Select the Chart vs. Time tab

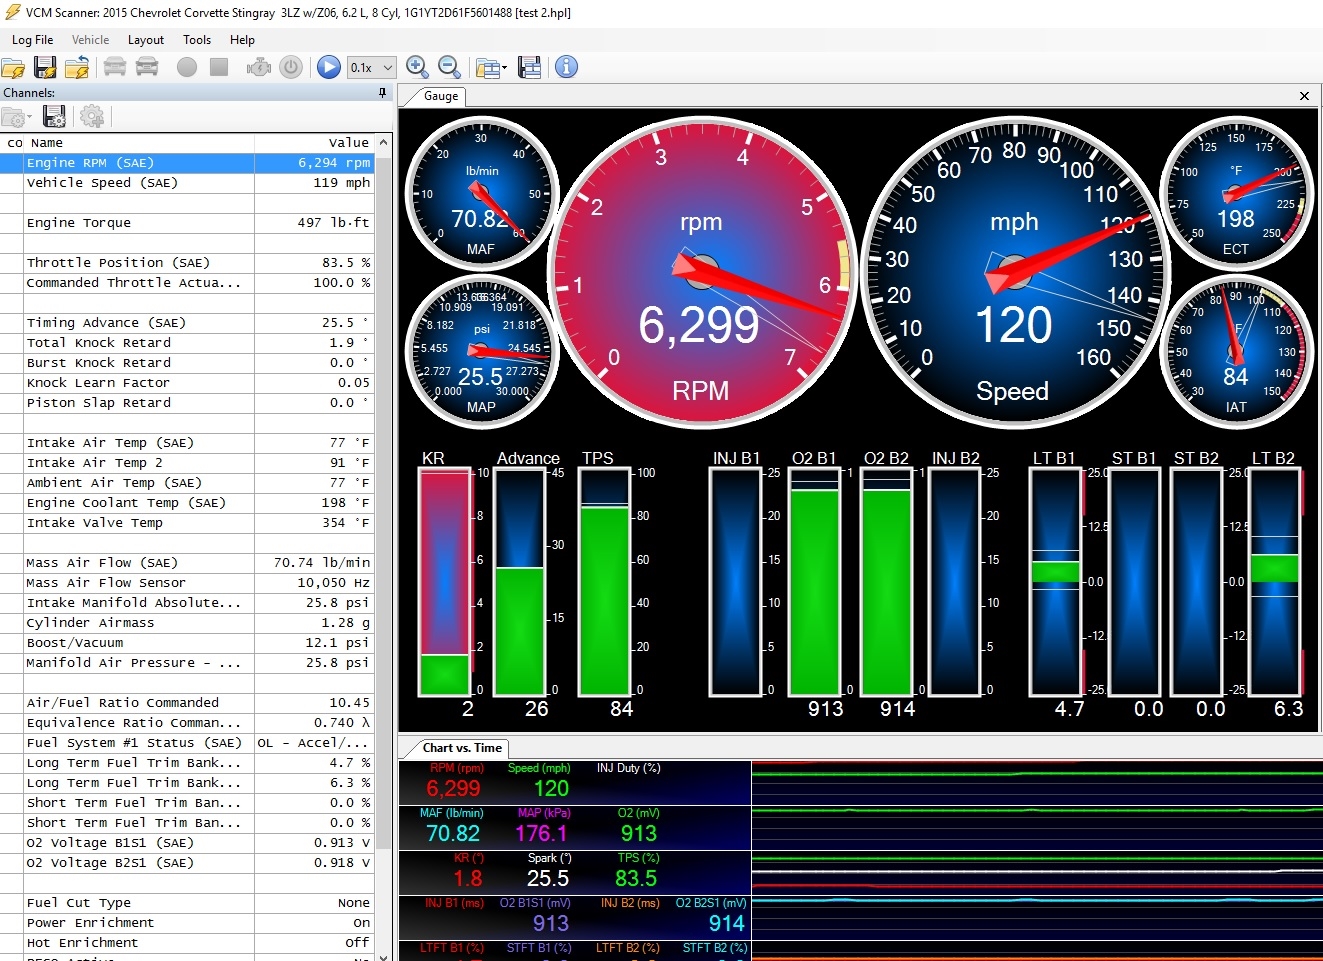point(462,748)
